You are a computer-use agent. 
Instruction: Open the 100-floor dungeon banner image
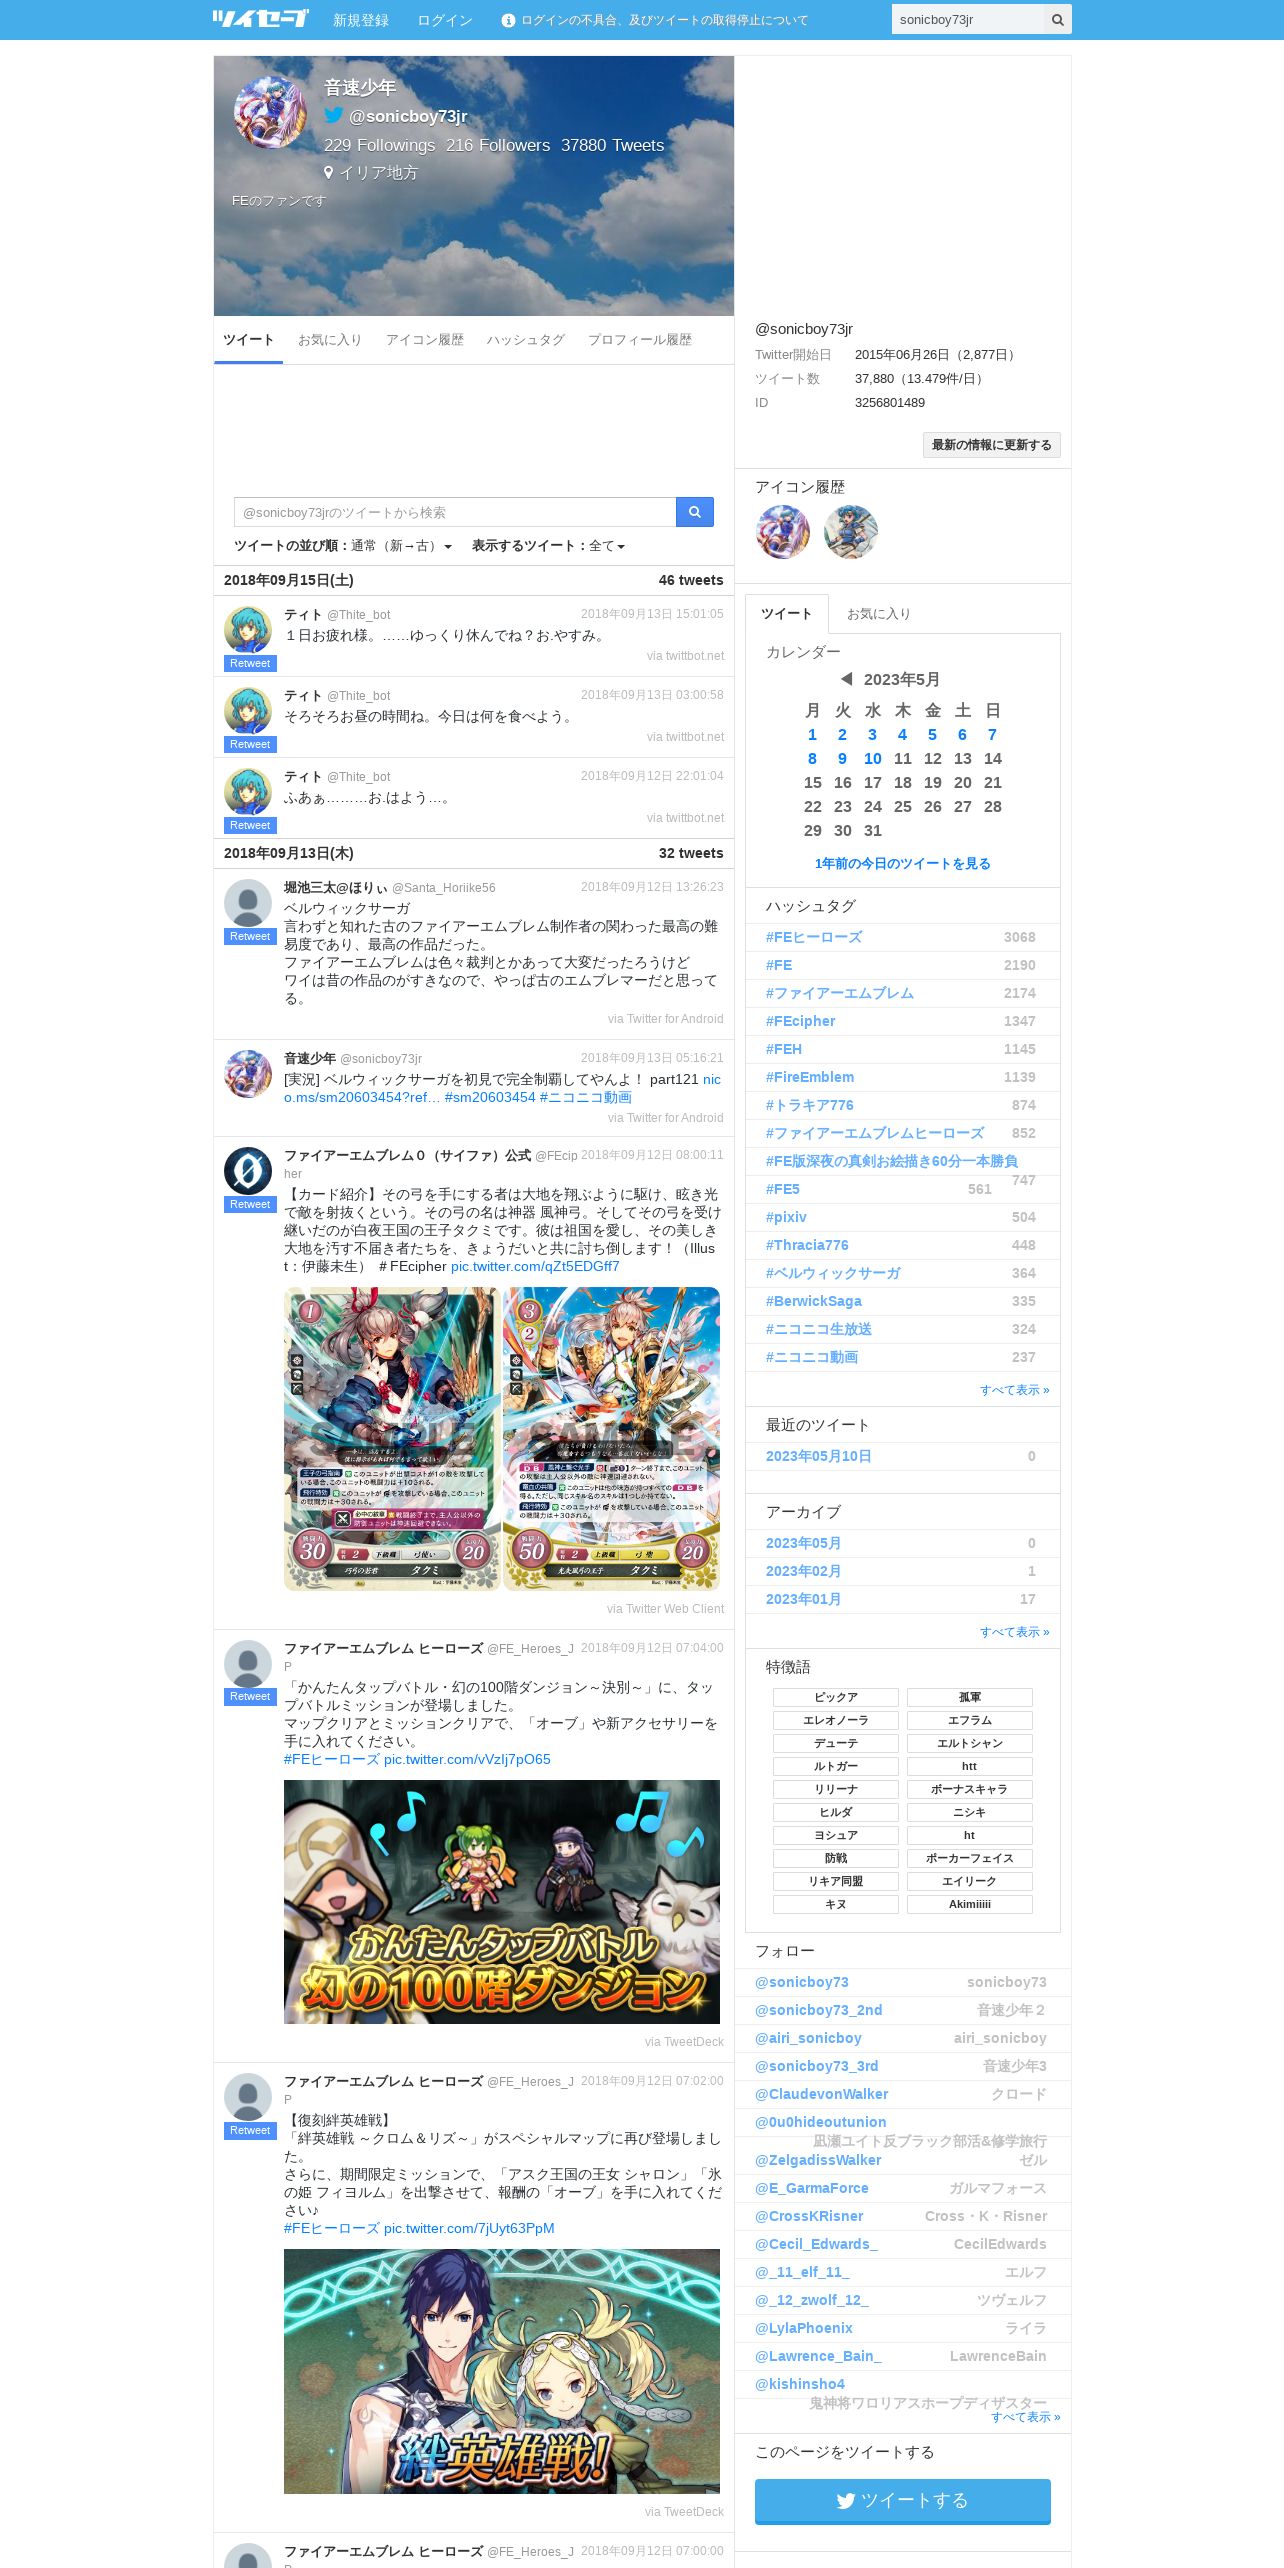pos(502,1902)
